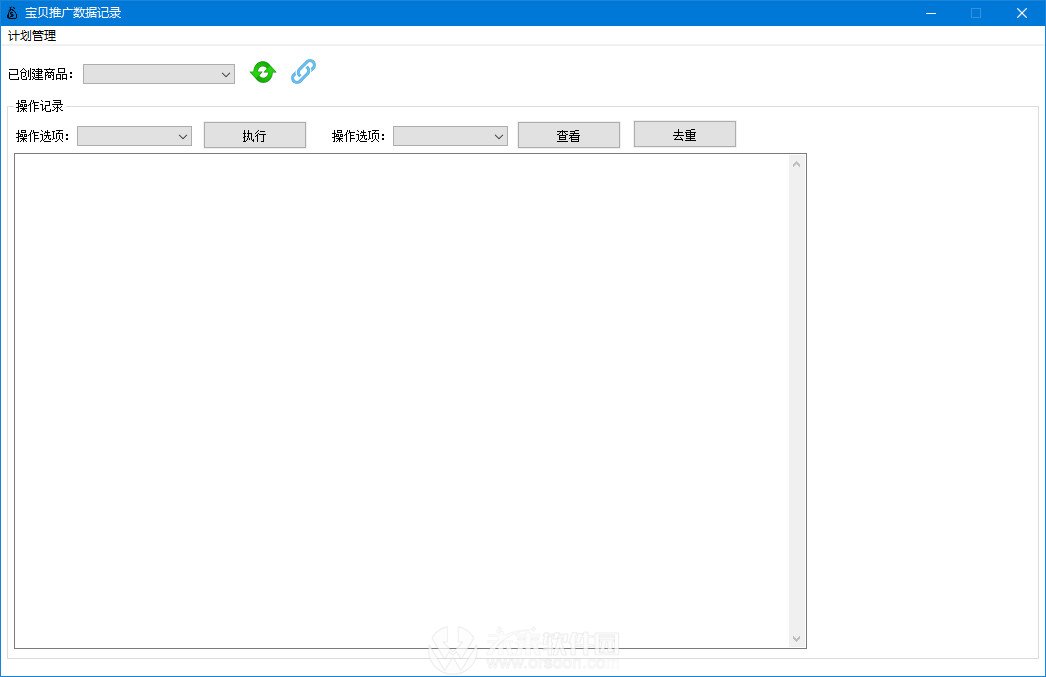Click the blue chain link icon
Image resolution: width=1046 pixels, height=677 pixels.
tap(303, 72)
